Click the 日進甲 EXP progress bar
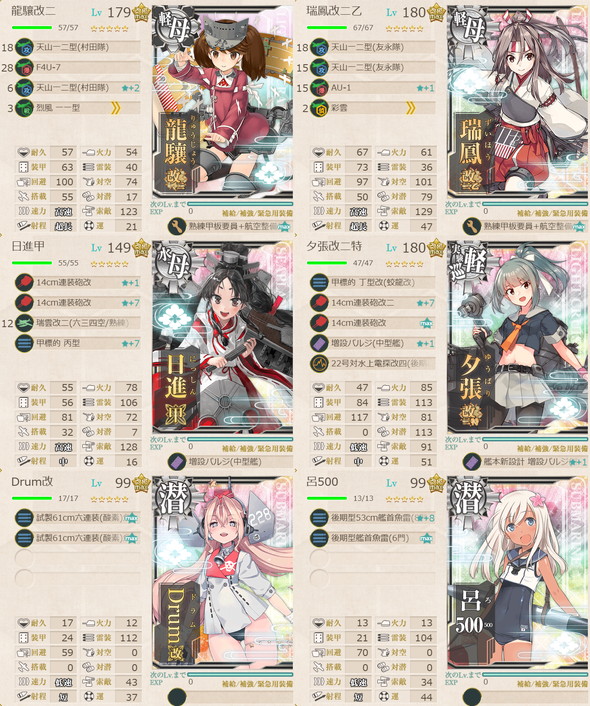Screen dimensions: 590x706 pyautogui.click(x=240, y=439)
